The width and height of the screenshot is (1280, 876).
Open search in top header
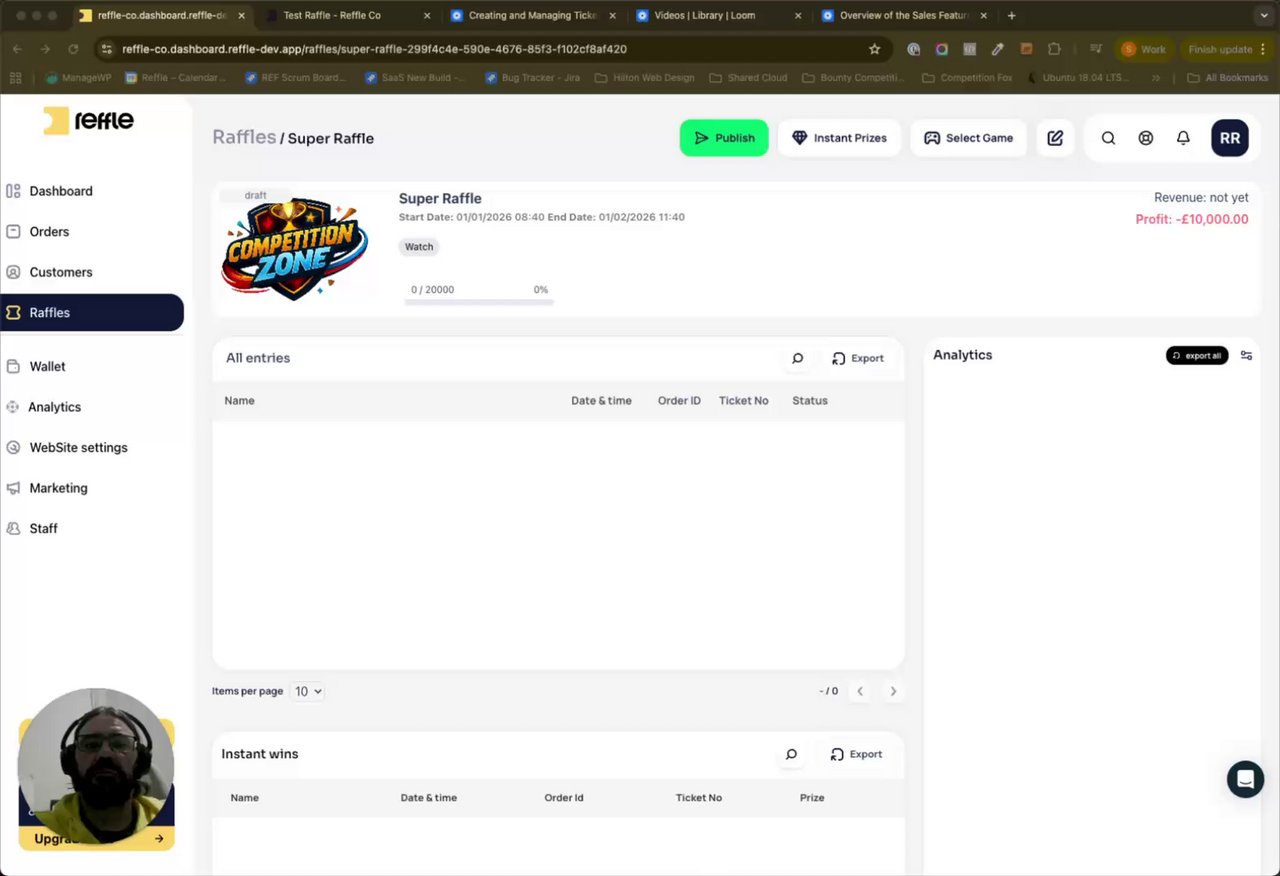(x=1108, y=138)
